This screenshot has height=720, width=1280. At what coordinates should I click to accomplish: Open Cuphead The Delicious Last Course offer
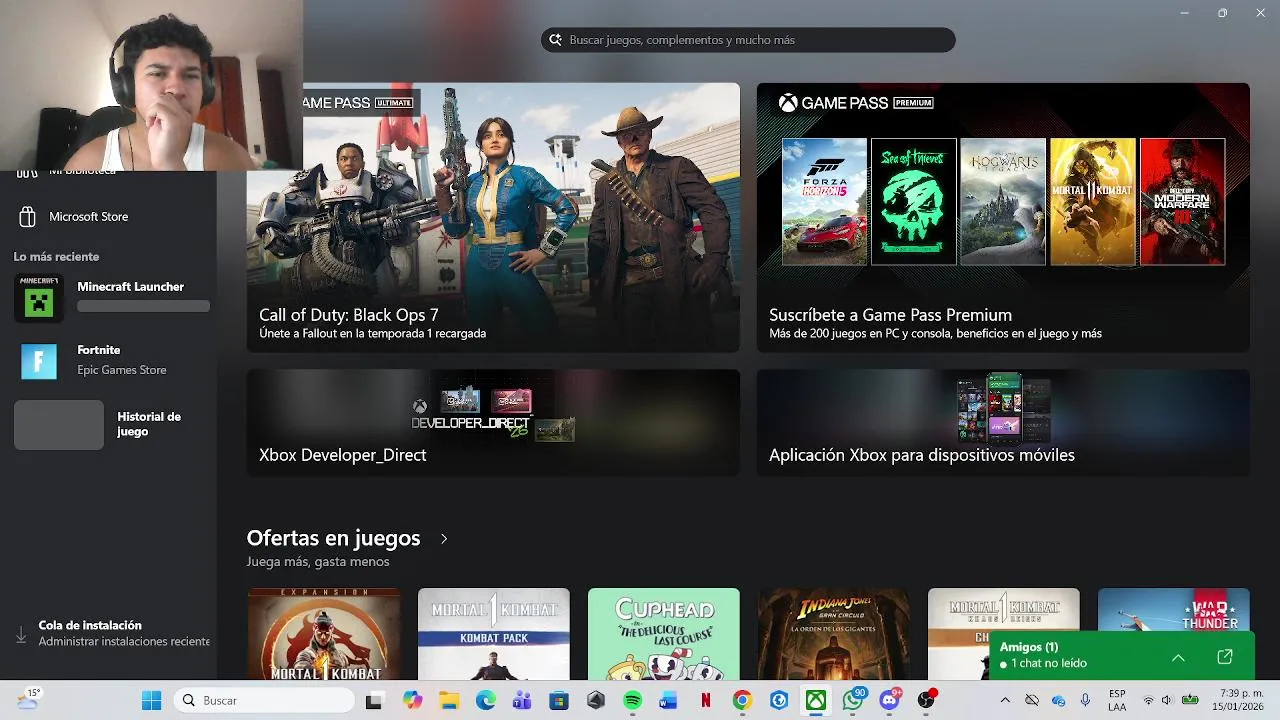click(664, 634)
